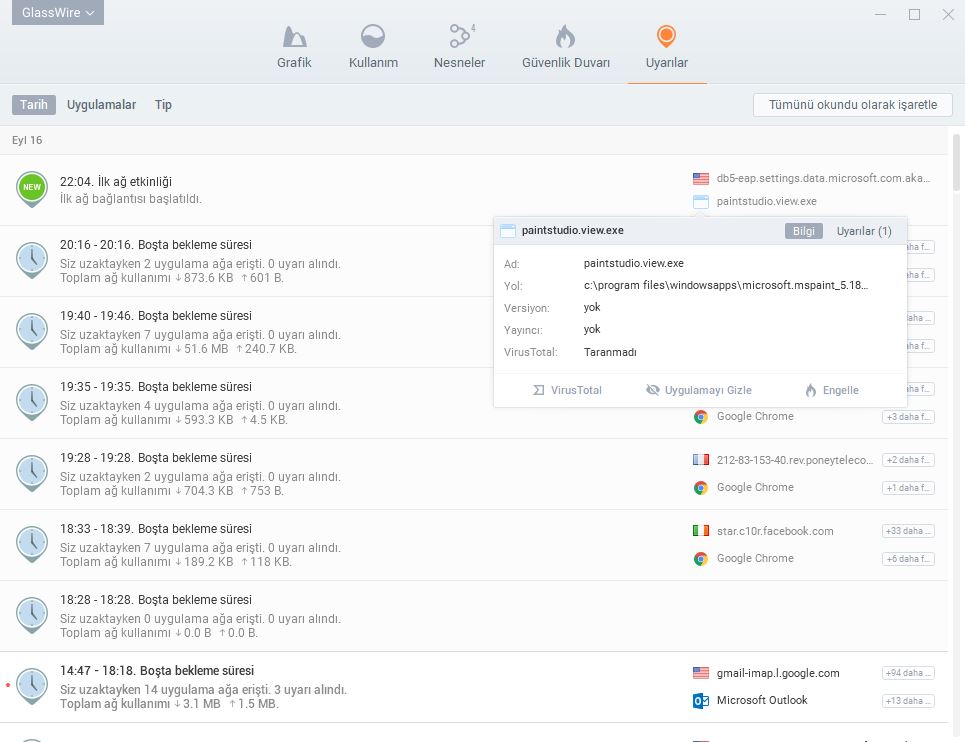Click the clock icon for 19:40 - 19:46 alert
This screenshot has height=742, width=965.
32,330
